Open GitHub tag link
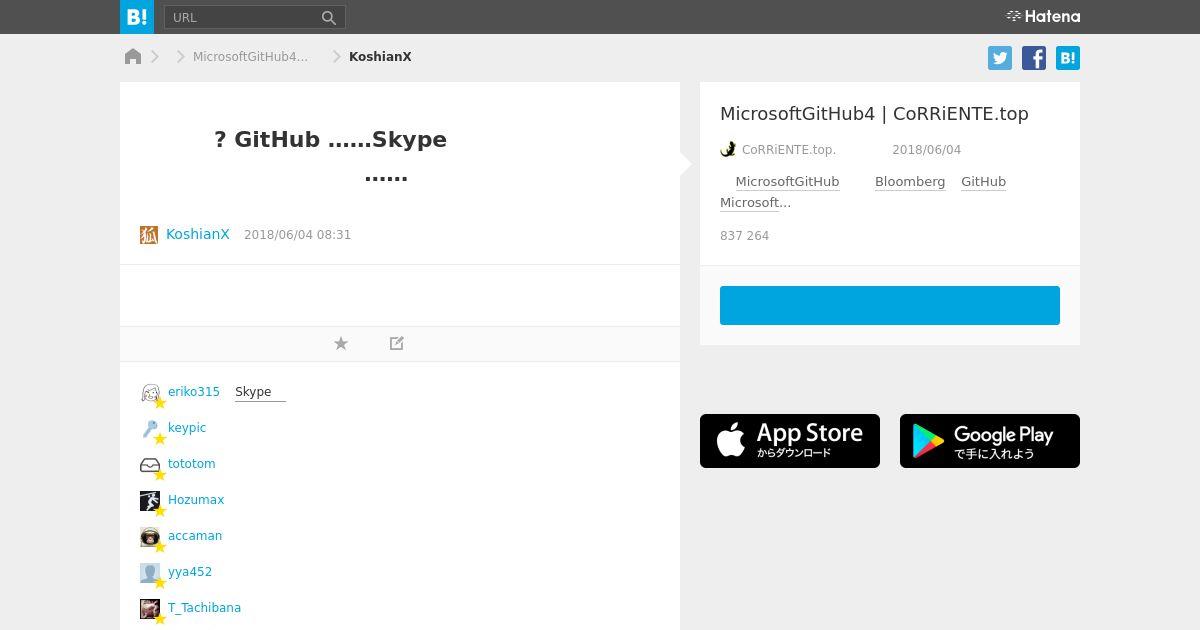Screen dimensions: 1200x630 [983, 182]
